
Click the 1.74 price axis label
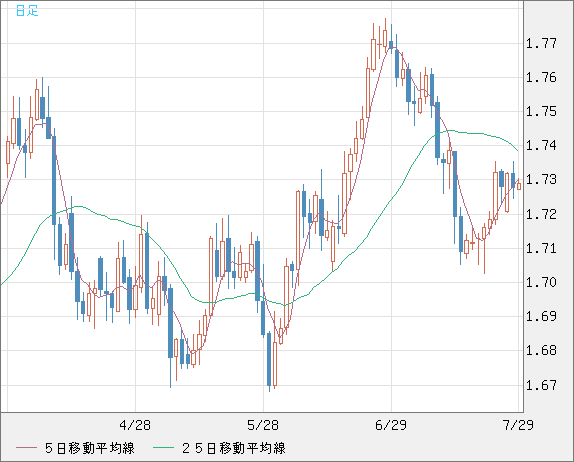click(x=541, y=146)
